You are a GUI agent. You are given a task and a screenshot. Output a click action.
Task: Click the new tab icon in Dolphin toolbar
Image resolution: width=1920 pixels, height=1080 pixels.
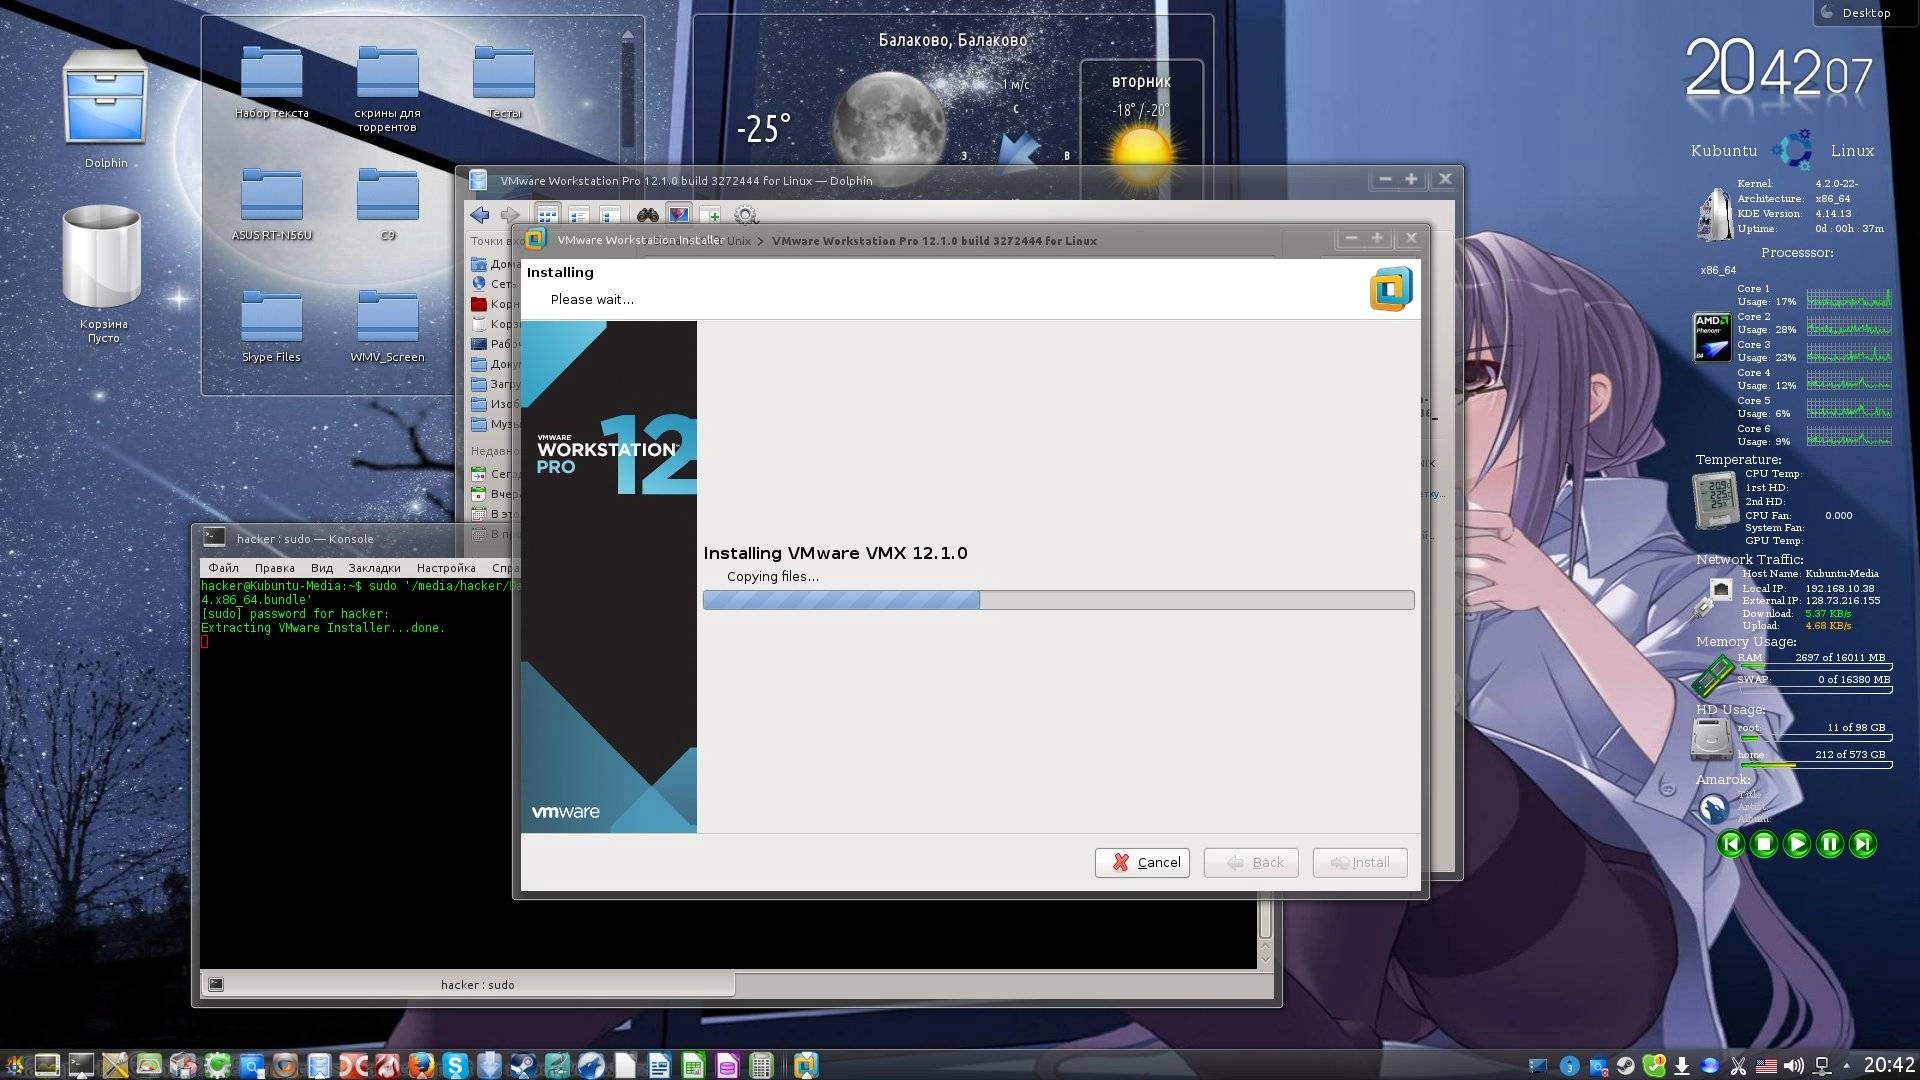tap(710, 215)
